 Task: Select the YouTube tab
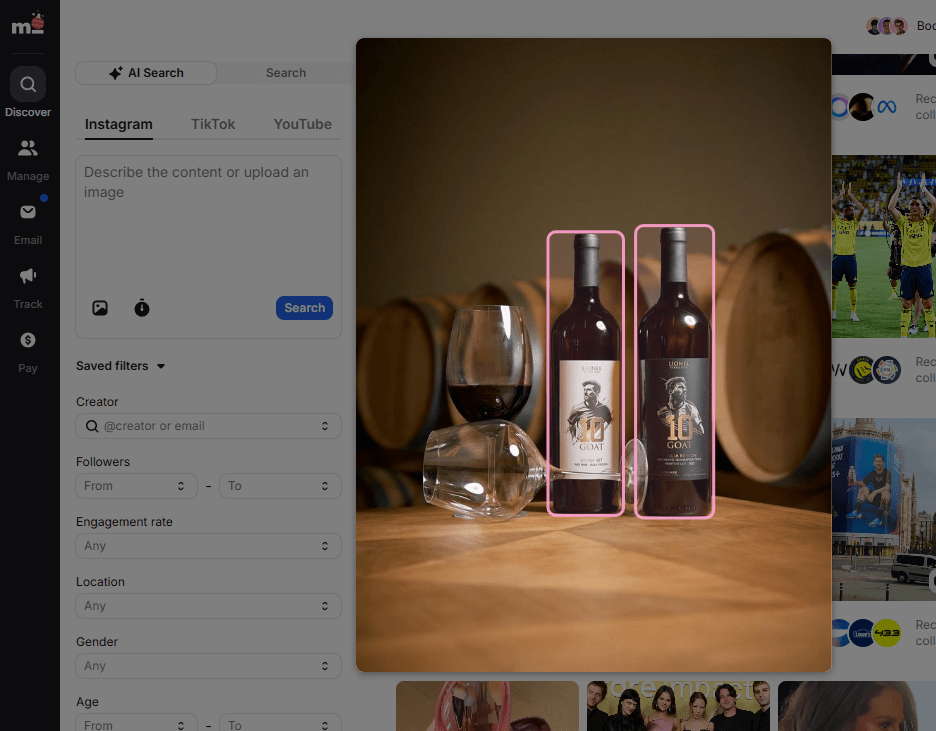[x=303, y=124]
